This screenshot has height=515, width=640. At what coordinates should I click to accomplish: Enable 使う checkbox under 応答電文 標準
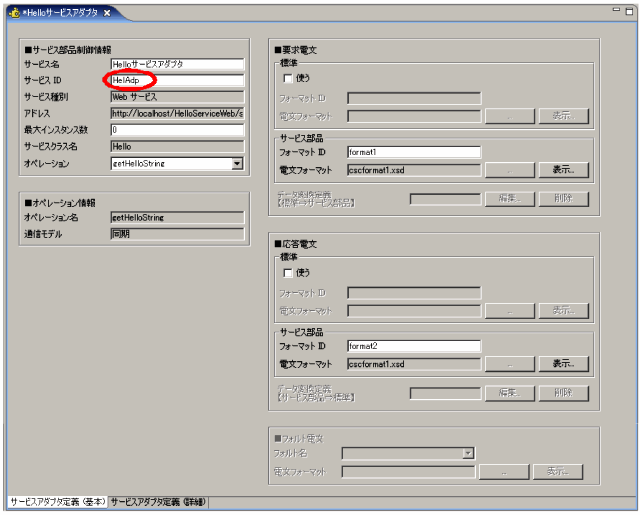[x=288, y=273]
